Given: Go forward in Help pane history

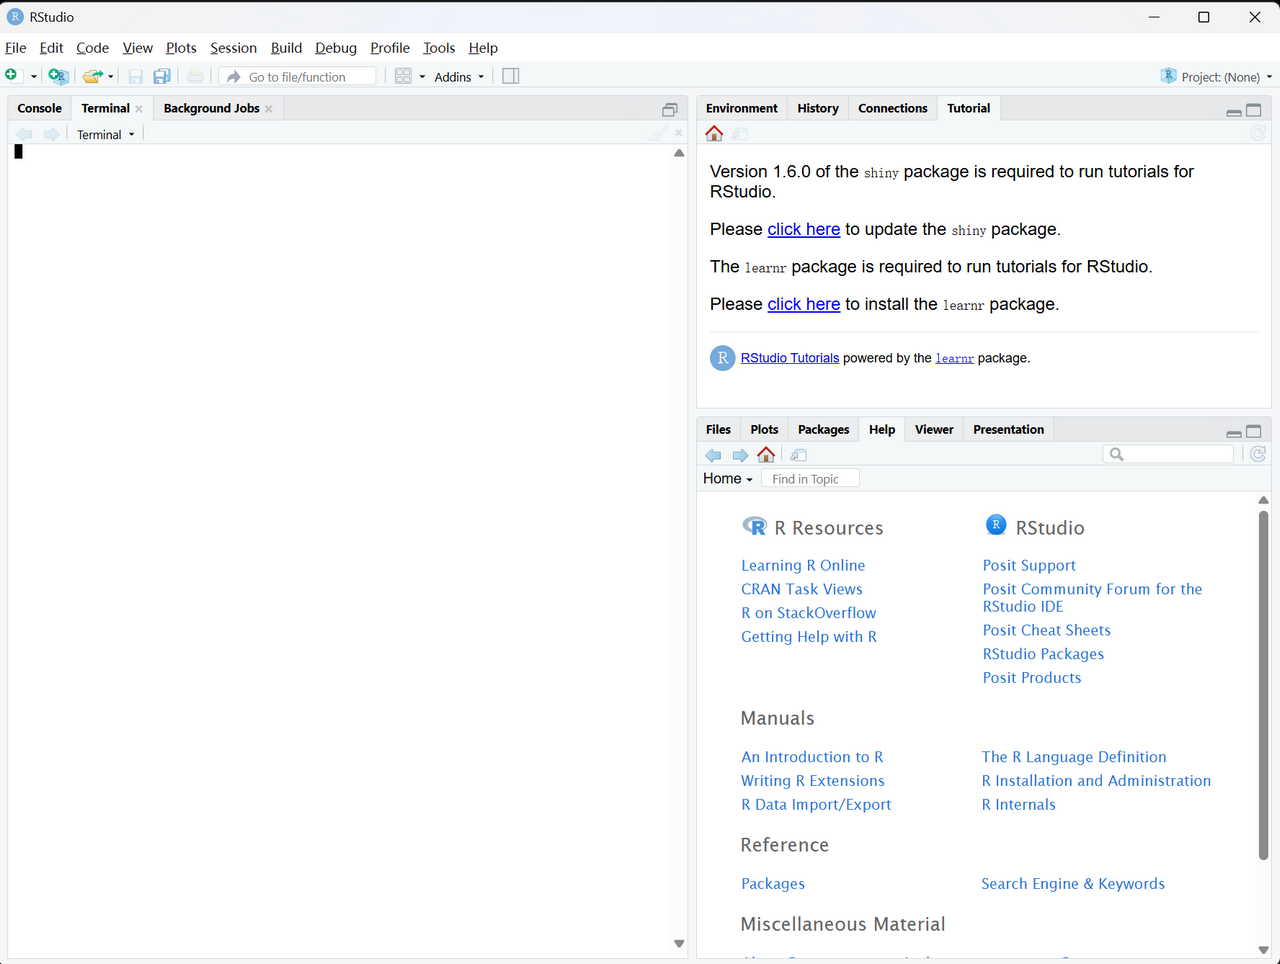Looking at the screenshot, I should click(x=740, y=455).
